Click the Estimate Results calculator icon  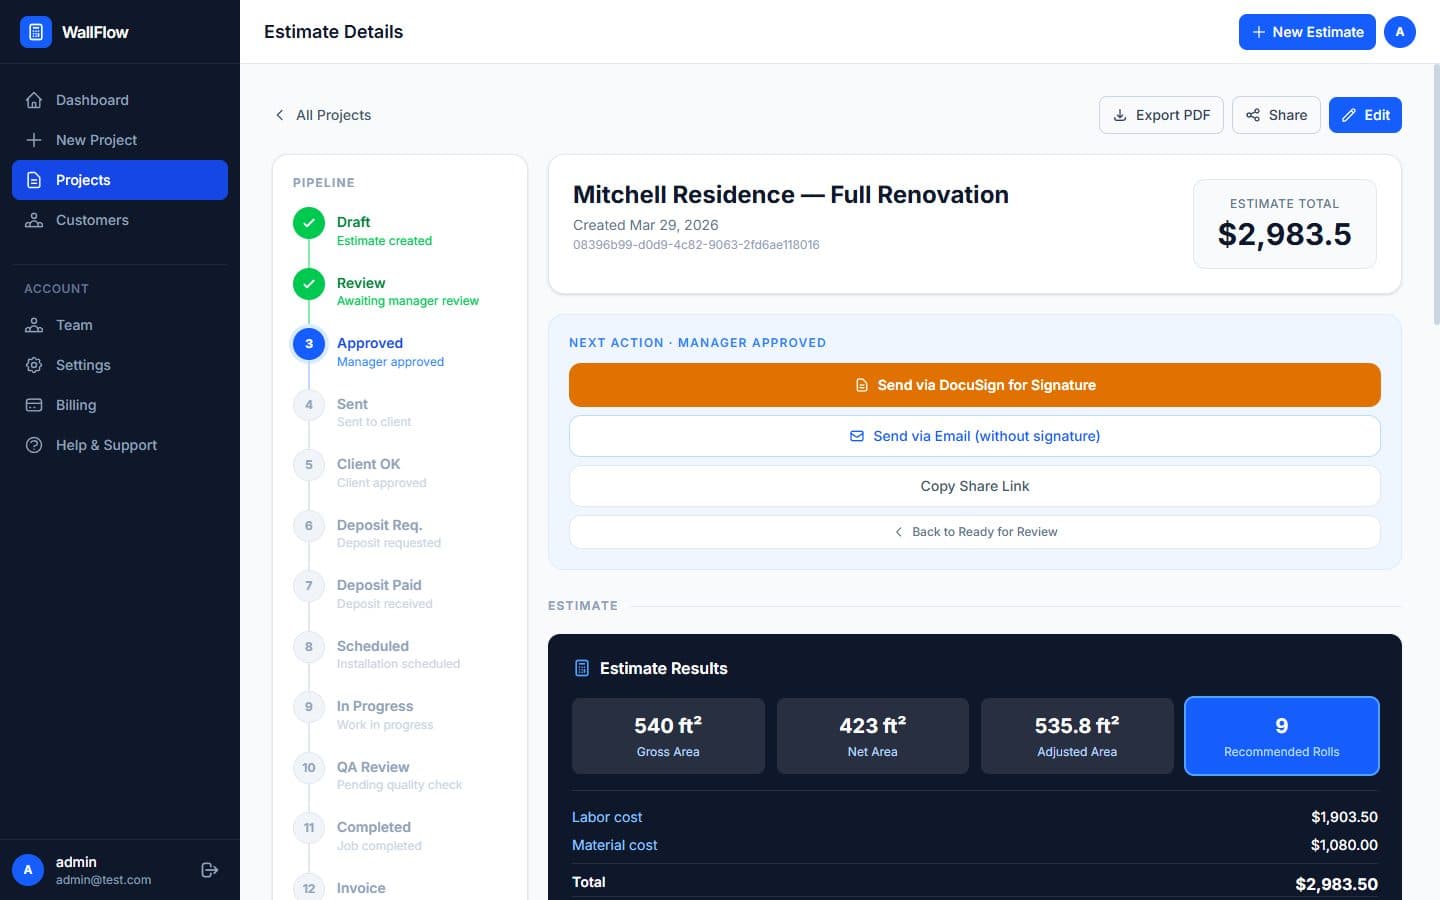[x=582, y=668]
